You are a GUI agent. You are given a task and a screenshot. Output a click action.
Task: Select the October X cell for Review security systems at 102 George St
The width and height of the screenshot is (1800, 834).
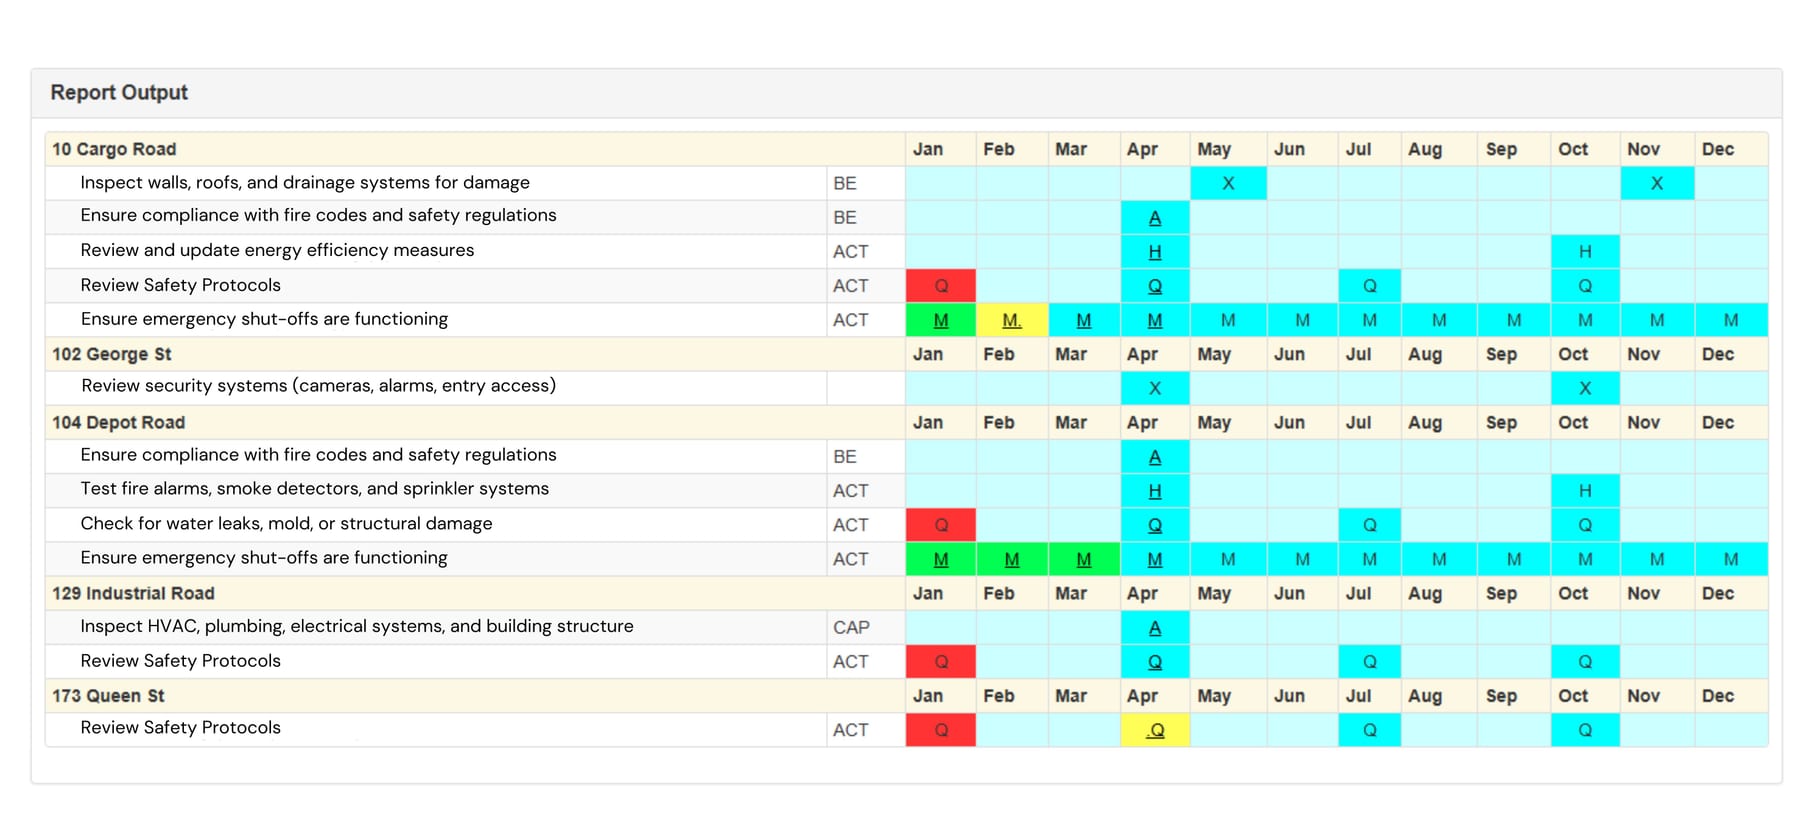click(1585, 388)
